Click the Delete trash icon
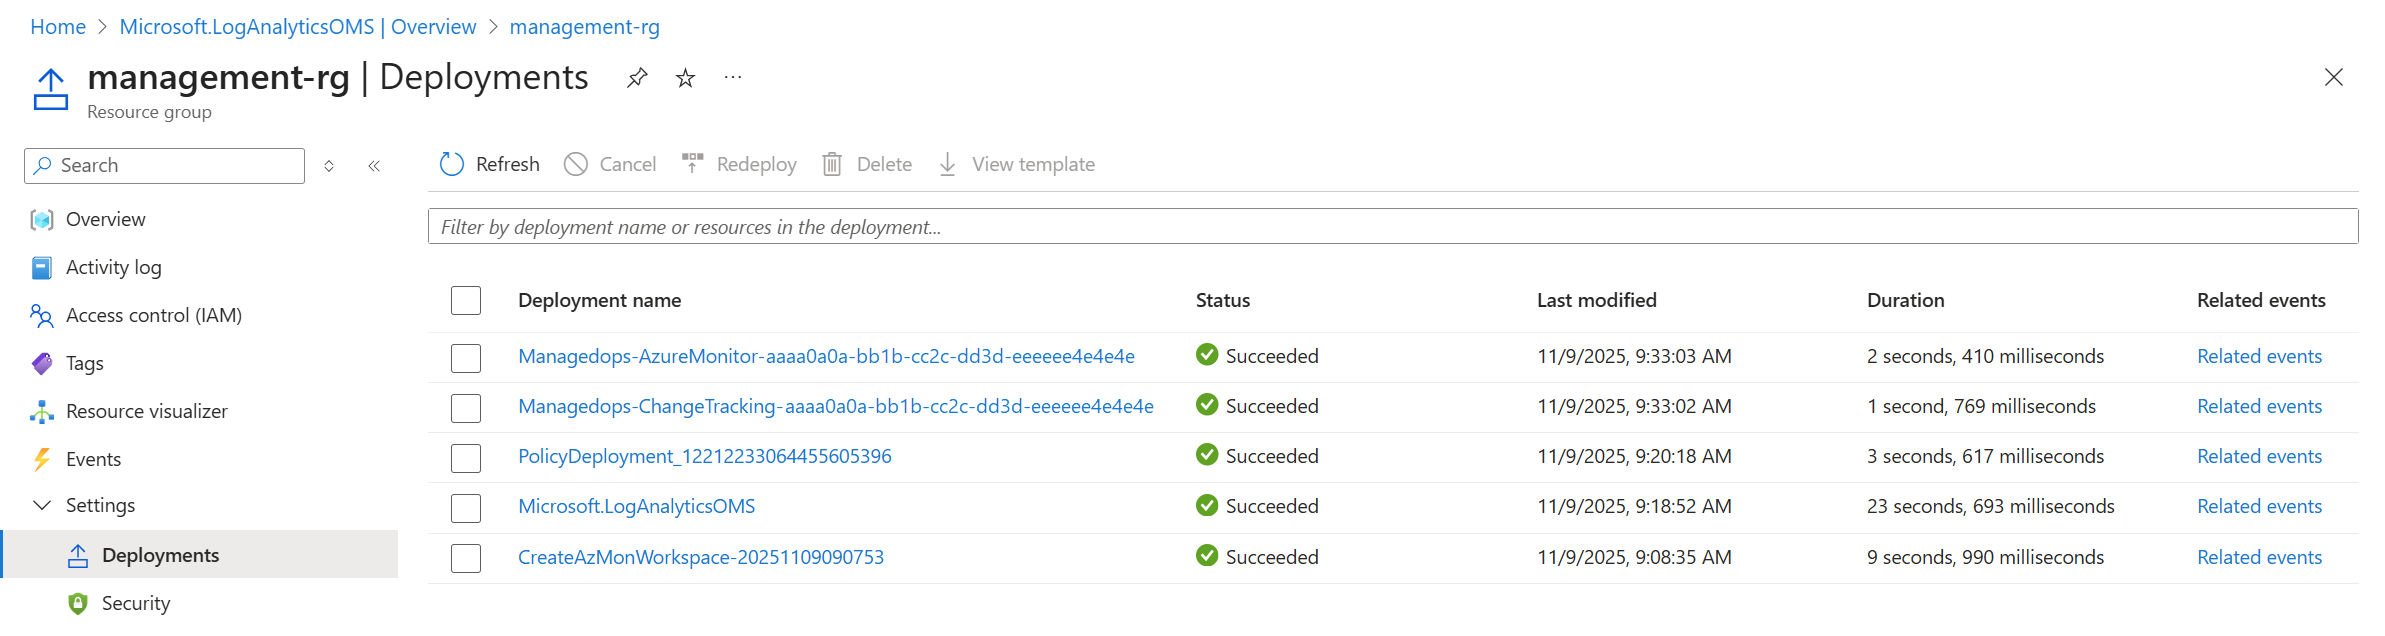 tap(832, 164)
